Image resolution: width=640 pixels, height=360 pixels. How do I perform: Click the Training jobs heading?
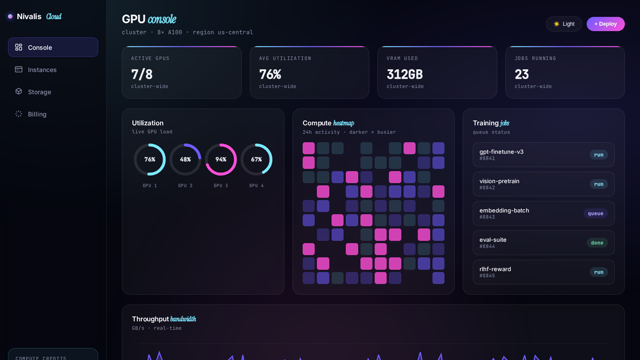491,123
